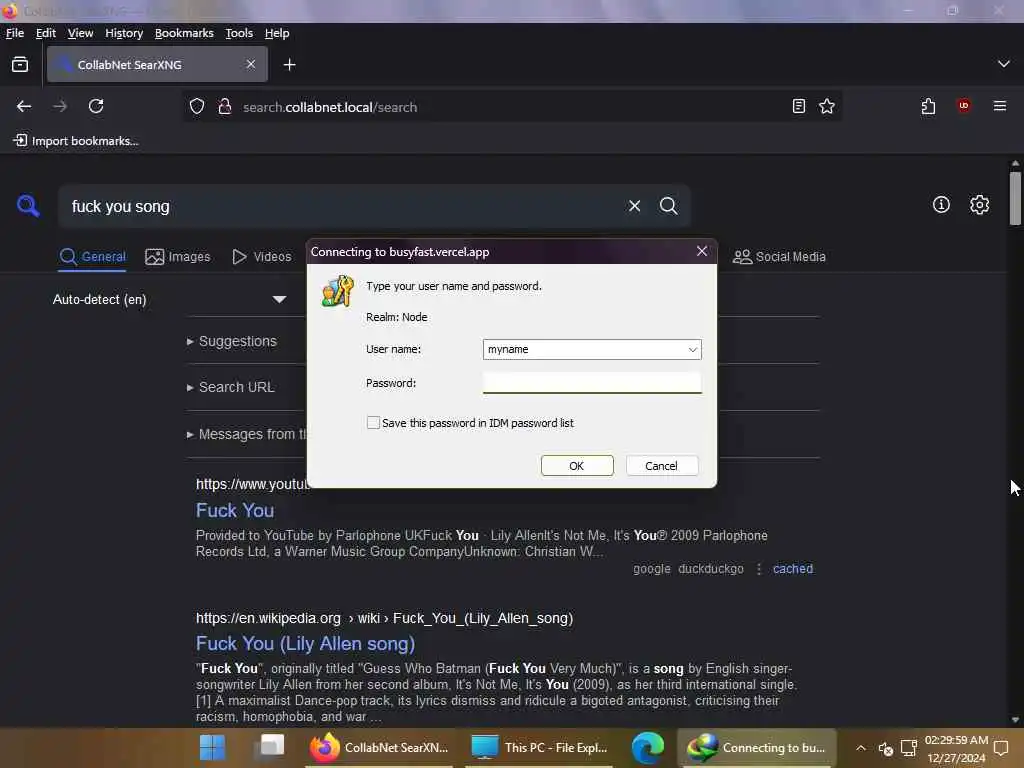Click the tracking protection shield icon
This screenshot has width=1024, height=768.
coord(197,106)
